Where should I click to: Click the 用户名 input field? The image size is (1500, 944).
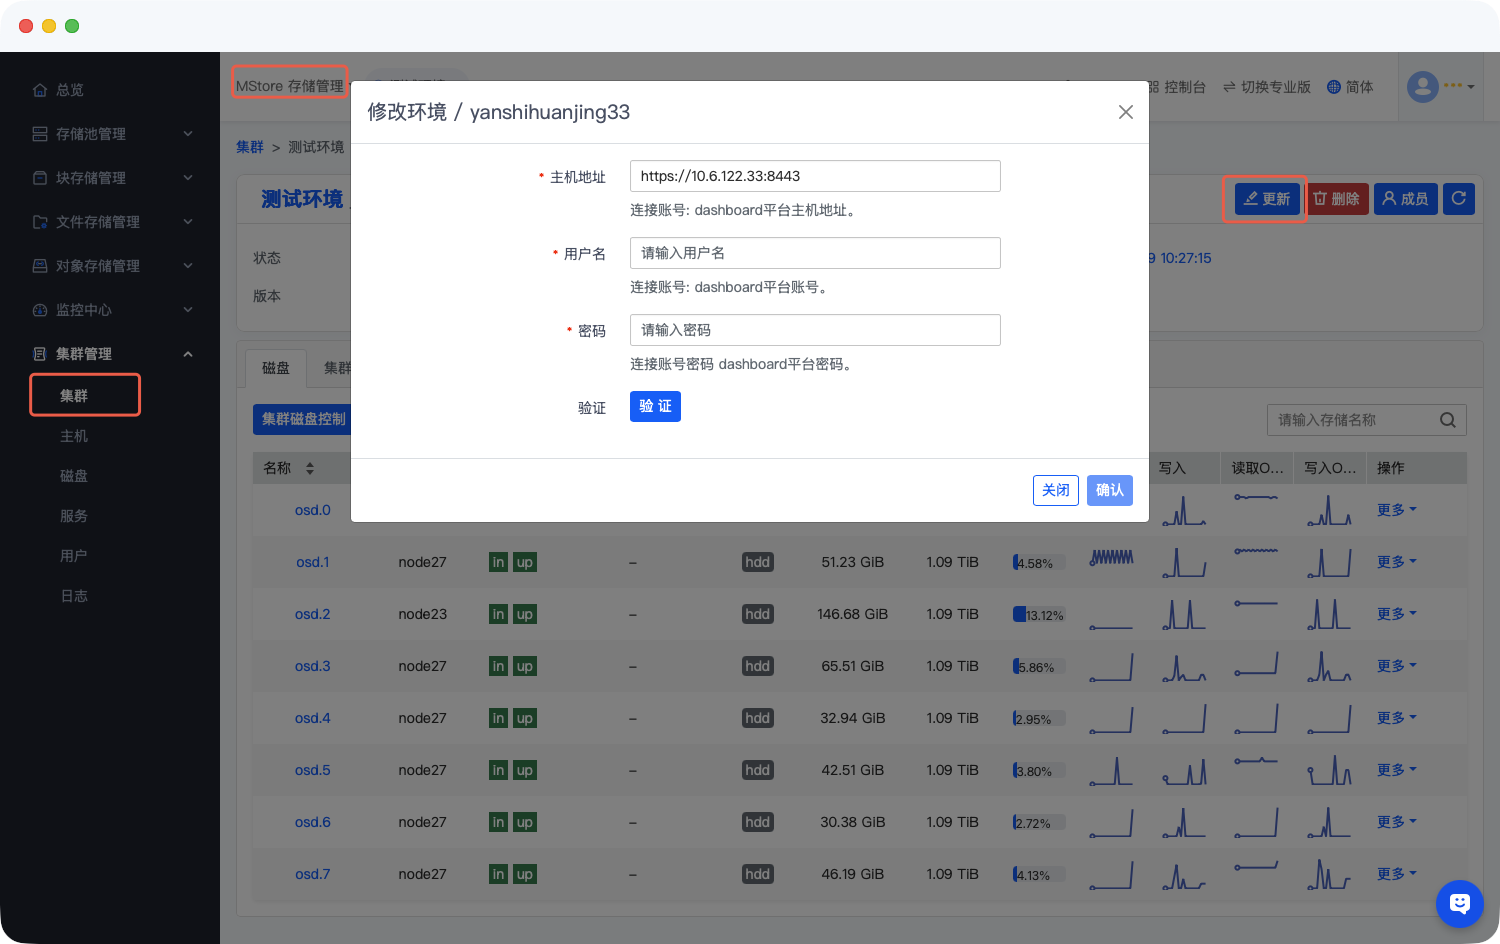pos(815,253)
